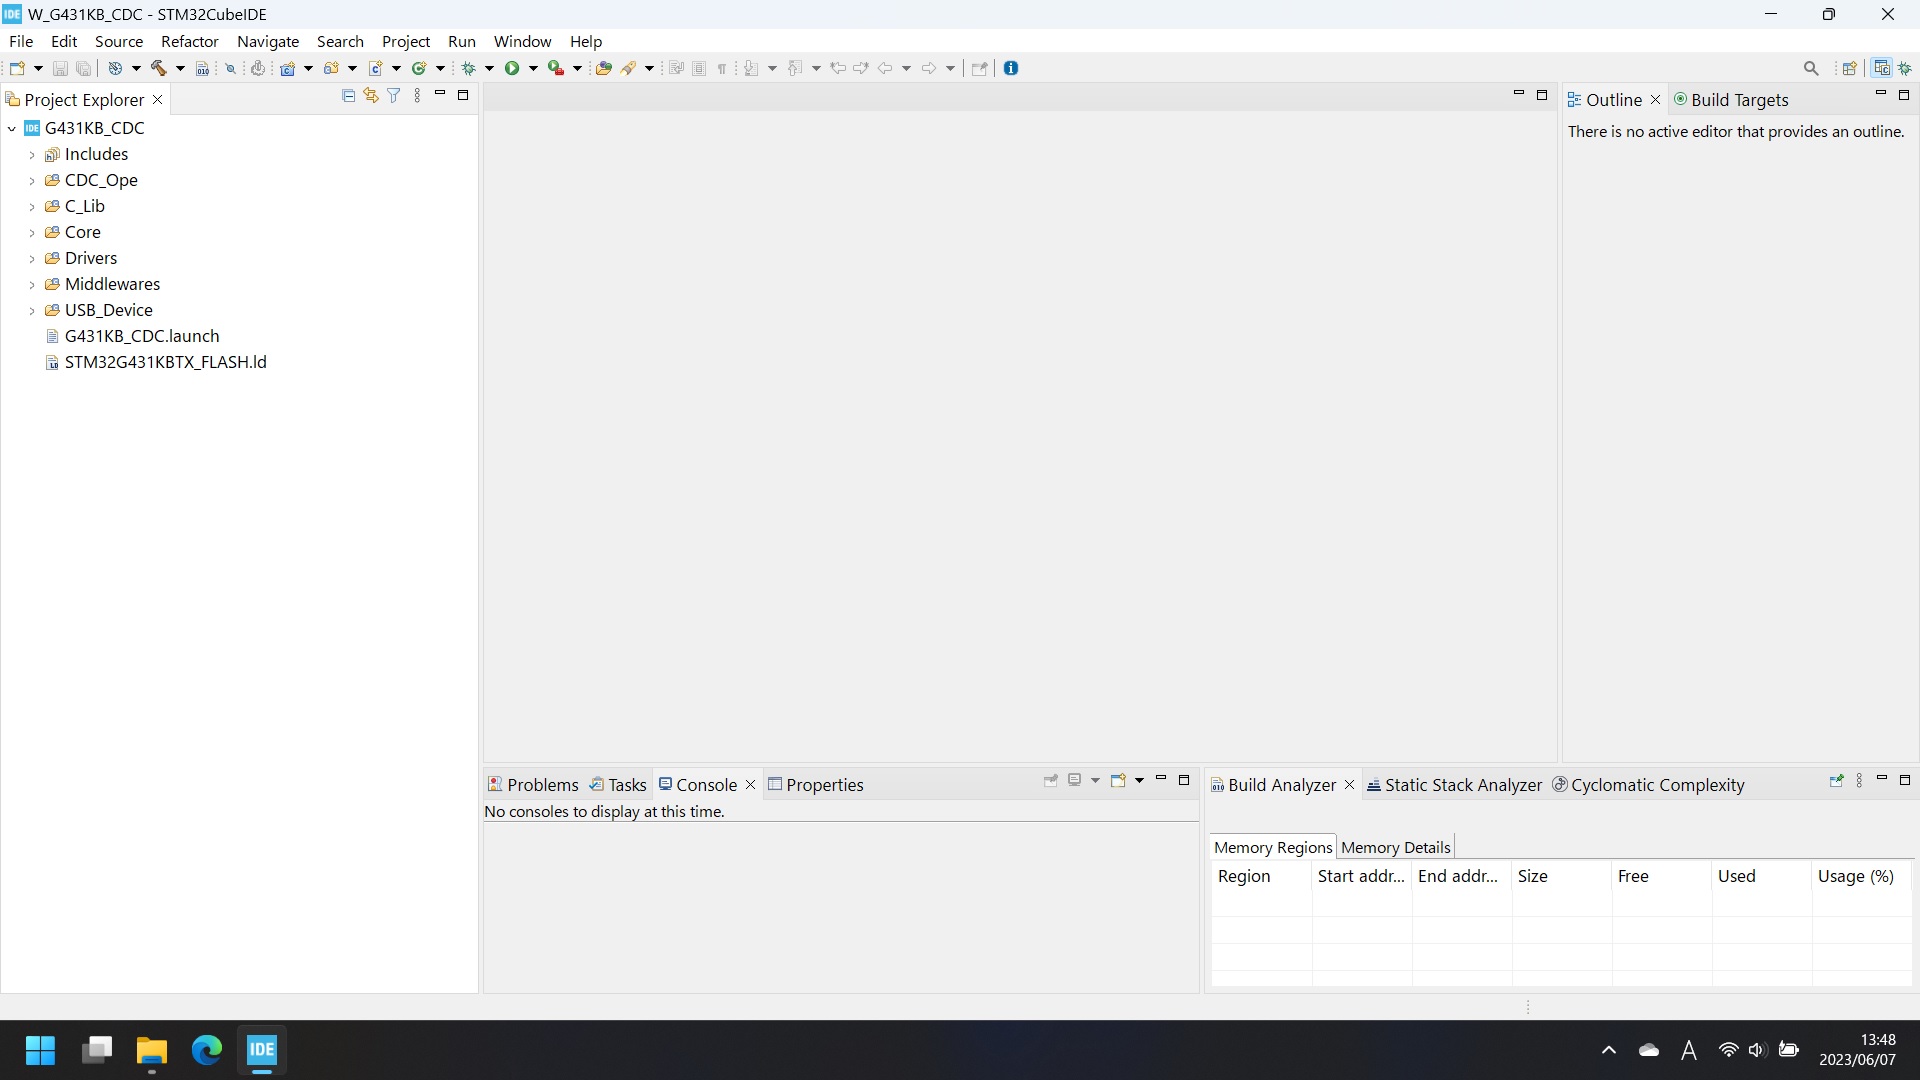Select the G431KB_CDC.launch file
The height and width of the screenshot is (1080, 1920).
[x=142, y=336]
